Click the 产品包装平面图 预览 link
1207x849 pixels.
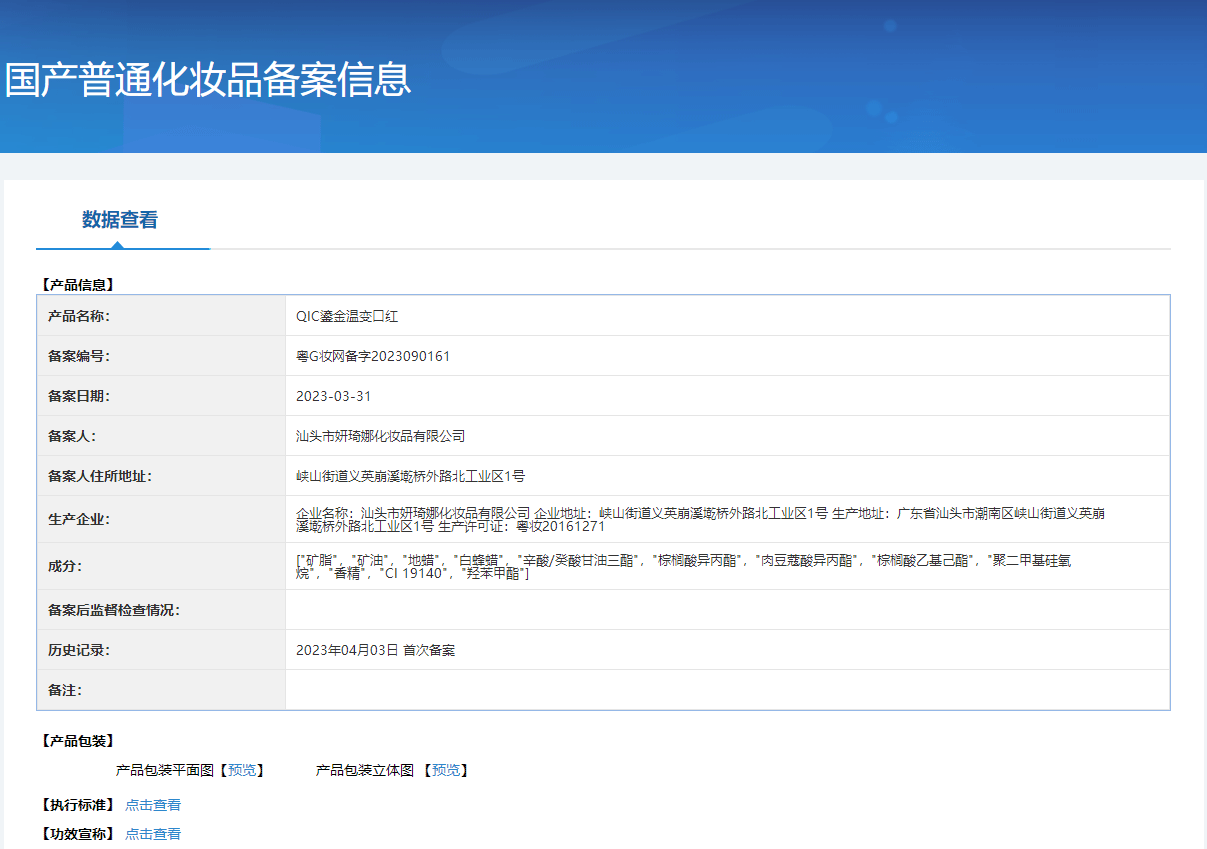pyautogui.click(x=242, y=770)
